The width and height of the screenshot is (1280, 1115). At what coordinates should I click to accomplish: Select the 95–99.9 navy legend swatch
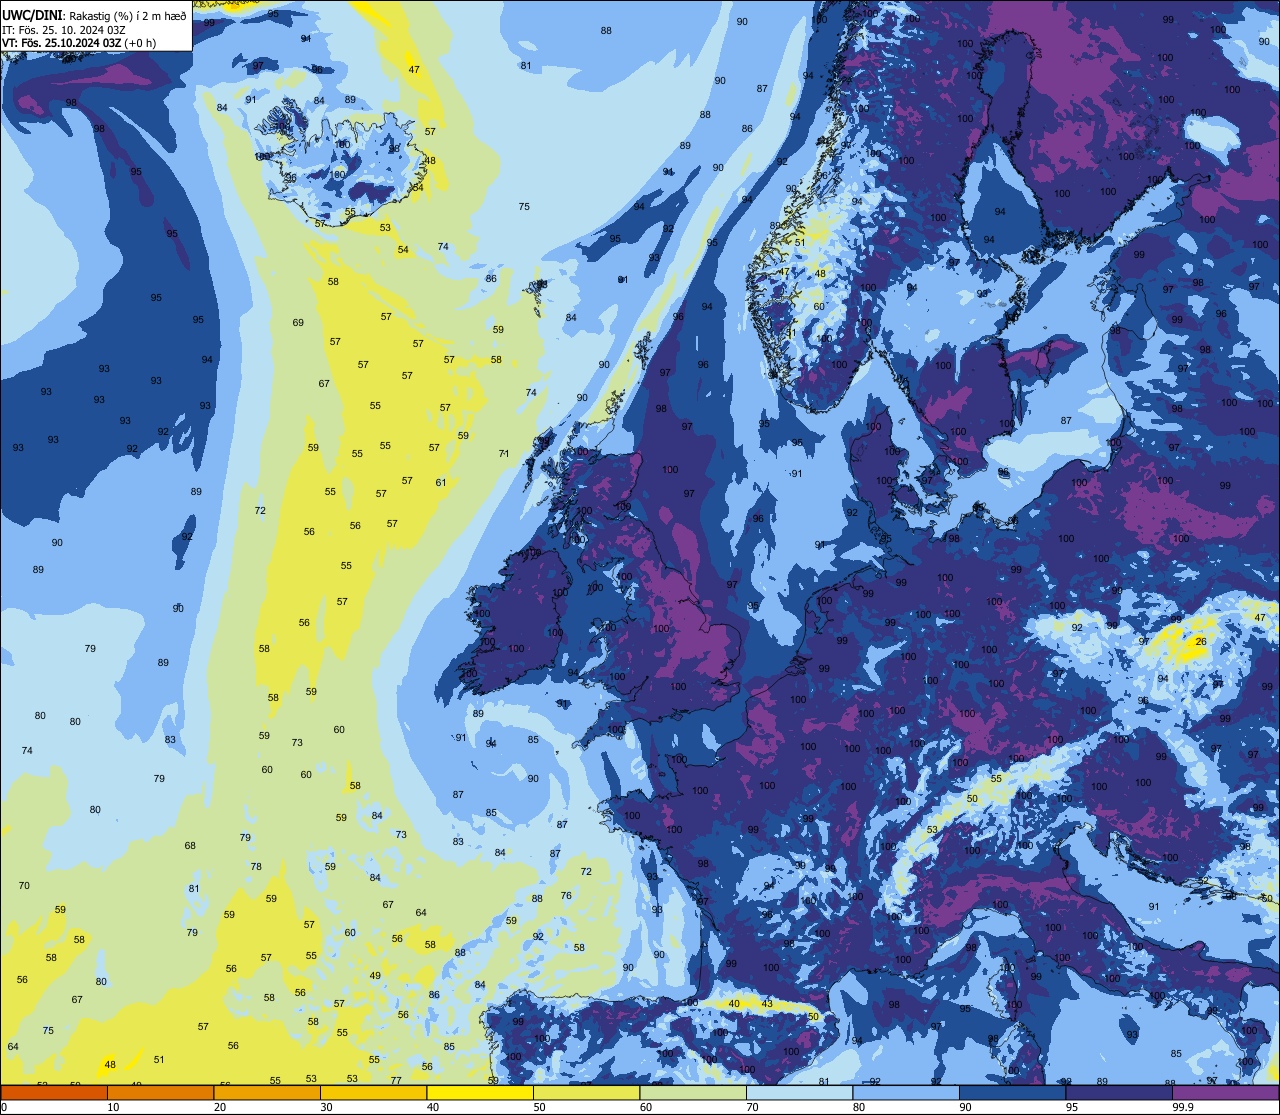[x=1119, y=1092]
